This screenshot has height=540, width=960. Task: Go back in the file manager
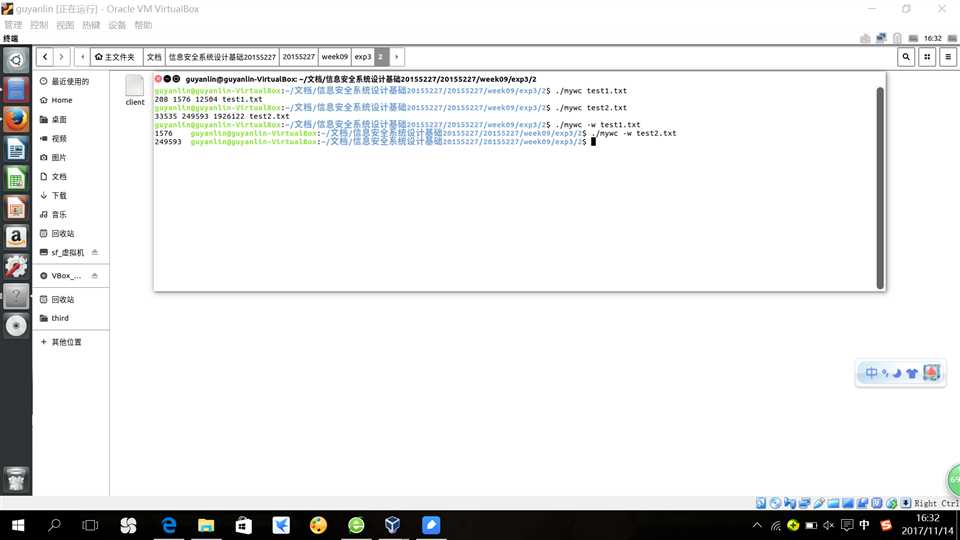click(45, 57)
